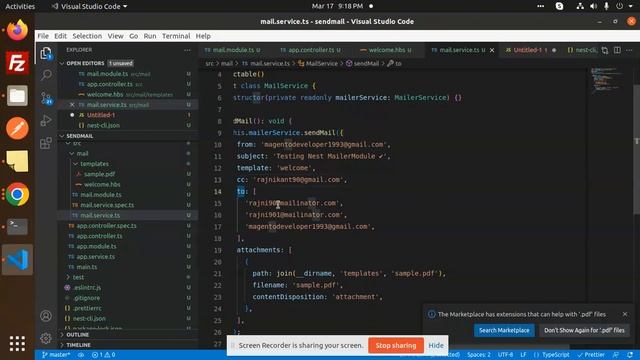Expand the test folder
This screenshot has width=640, height=360.
pyautogui.click(x=78, y=277)
